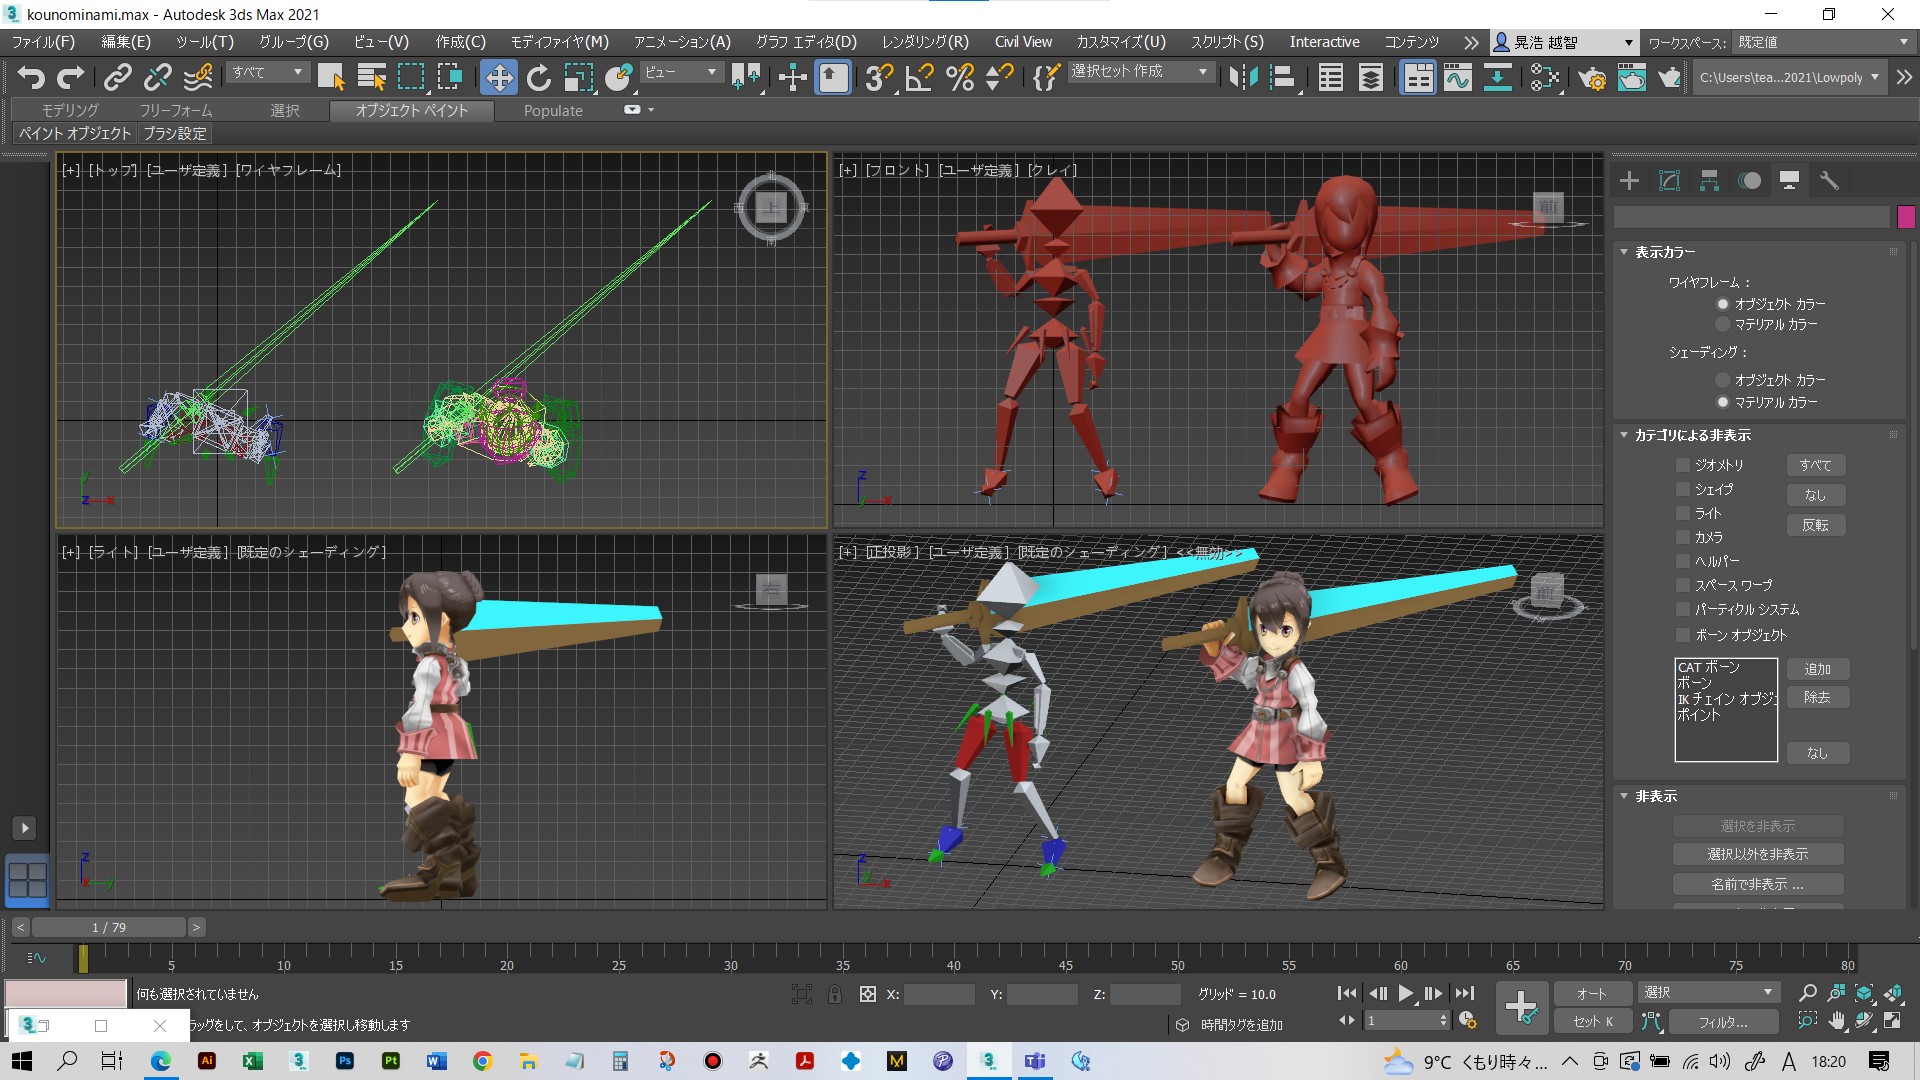Check the カメラ hide checkbox

click(1682, 537)
